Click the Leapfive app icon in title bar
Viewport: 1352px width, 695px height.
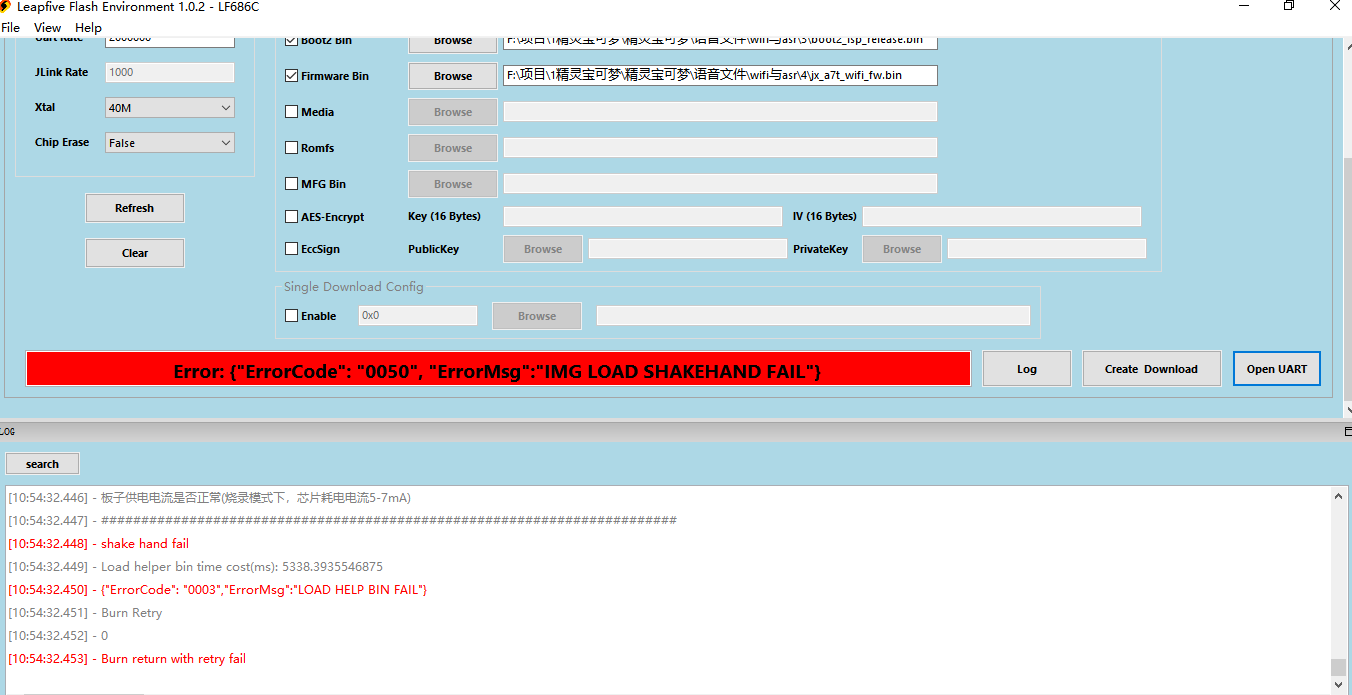click(8, 7)
